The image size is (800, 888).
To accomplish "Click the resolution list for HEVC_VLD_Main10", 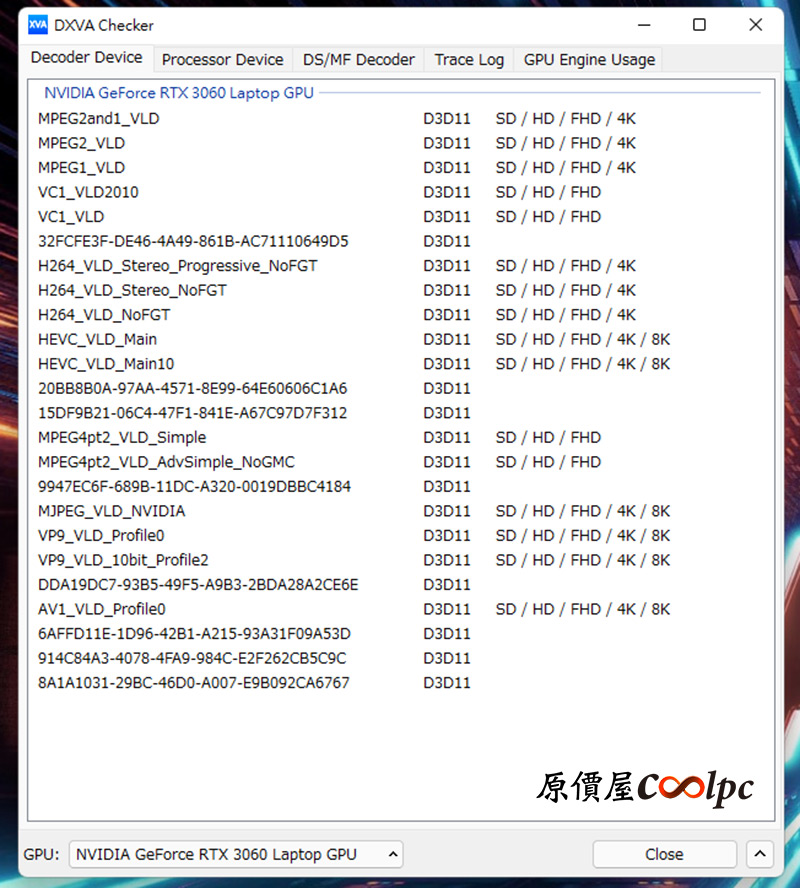I will click(x=583, y=364).
